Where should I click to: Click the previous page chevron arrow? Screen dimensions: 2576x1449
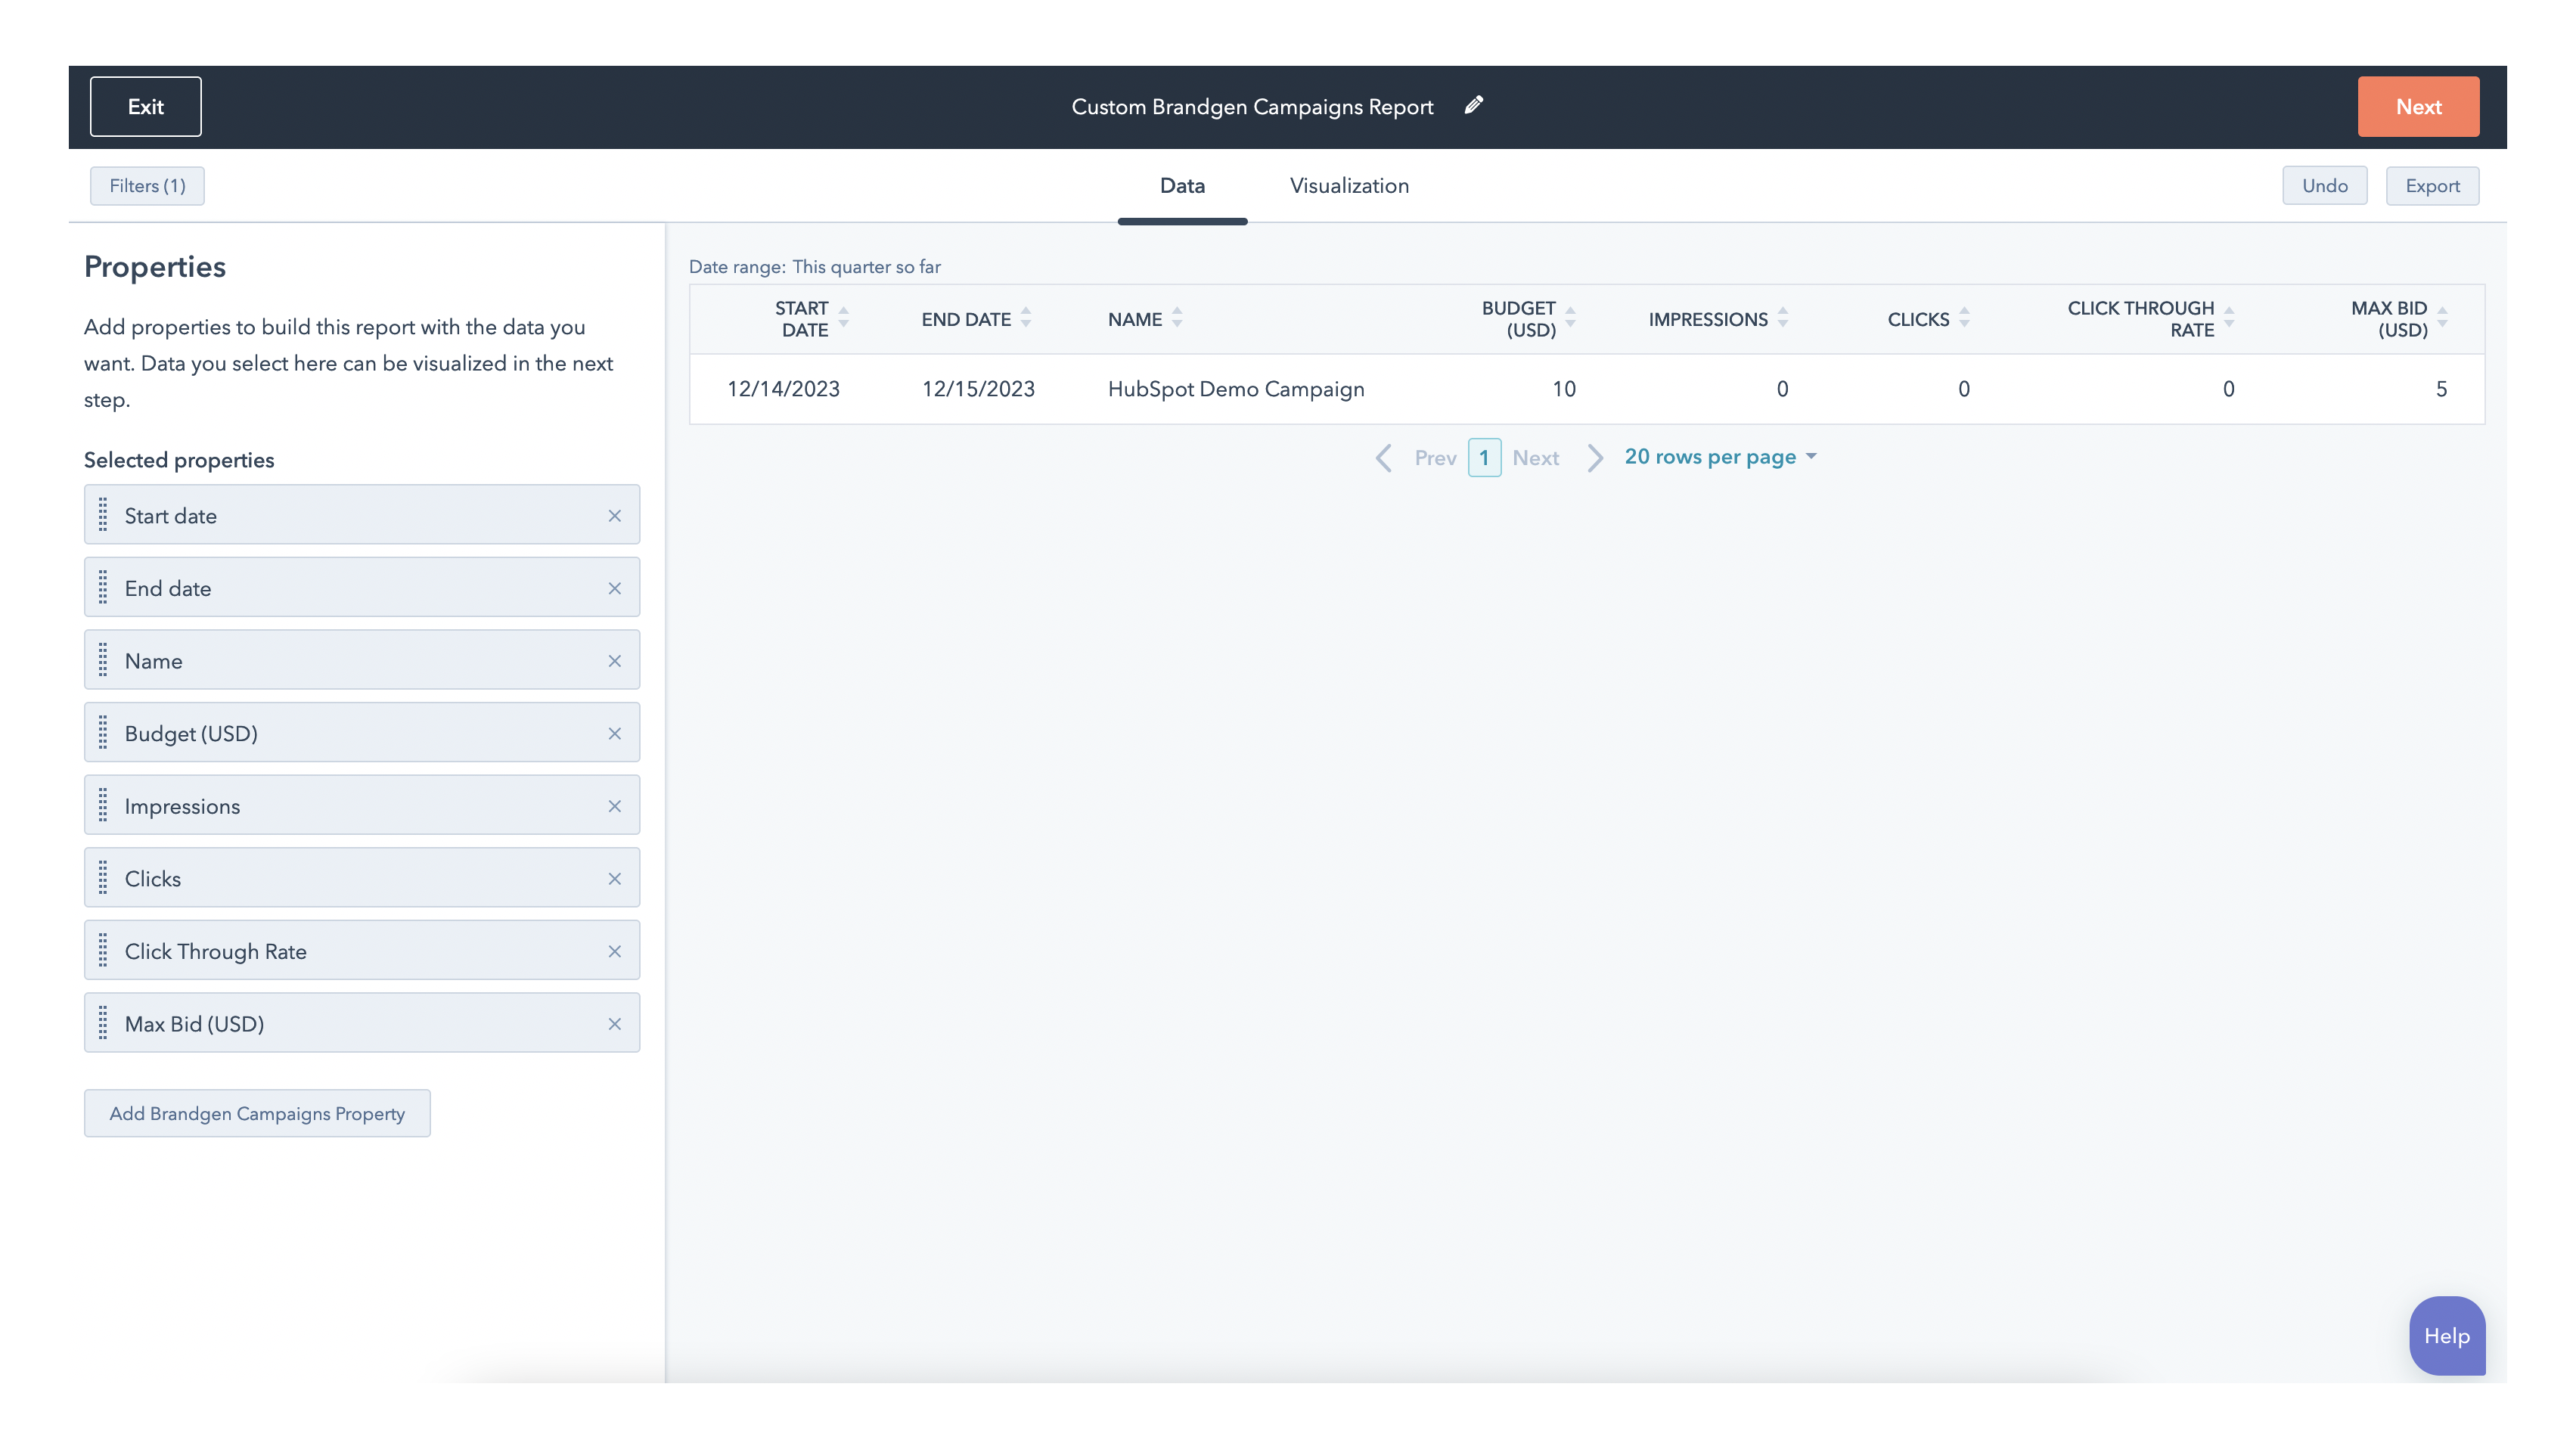coord(1384,457)
